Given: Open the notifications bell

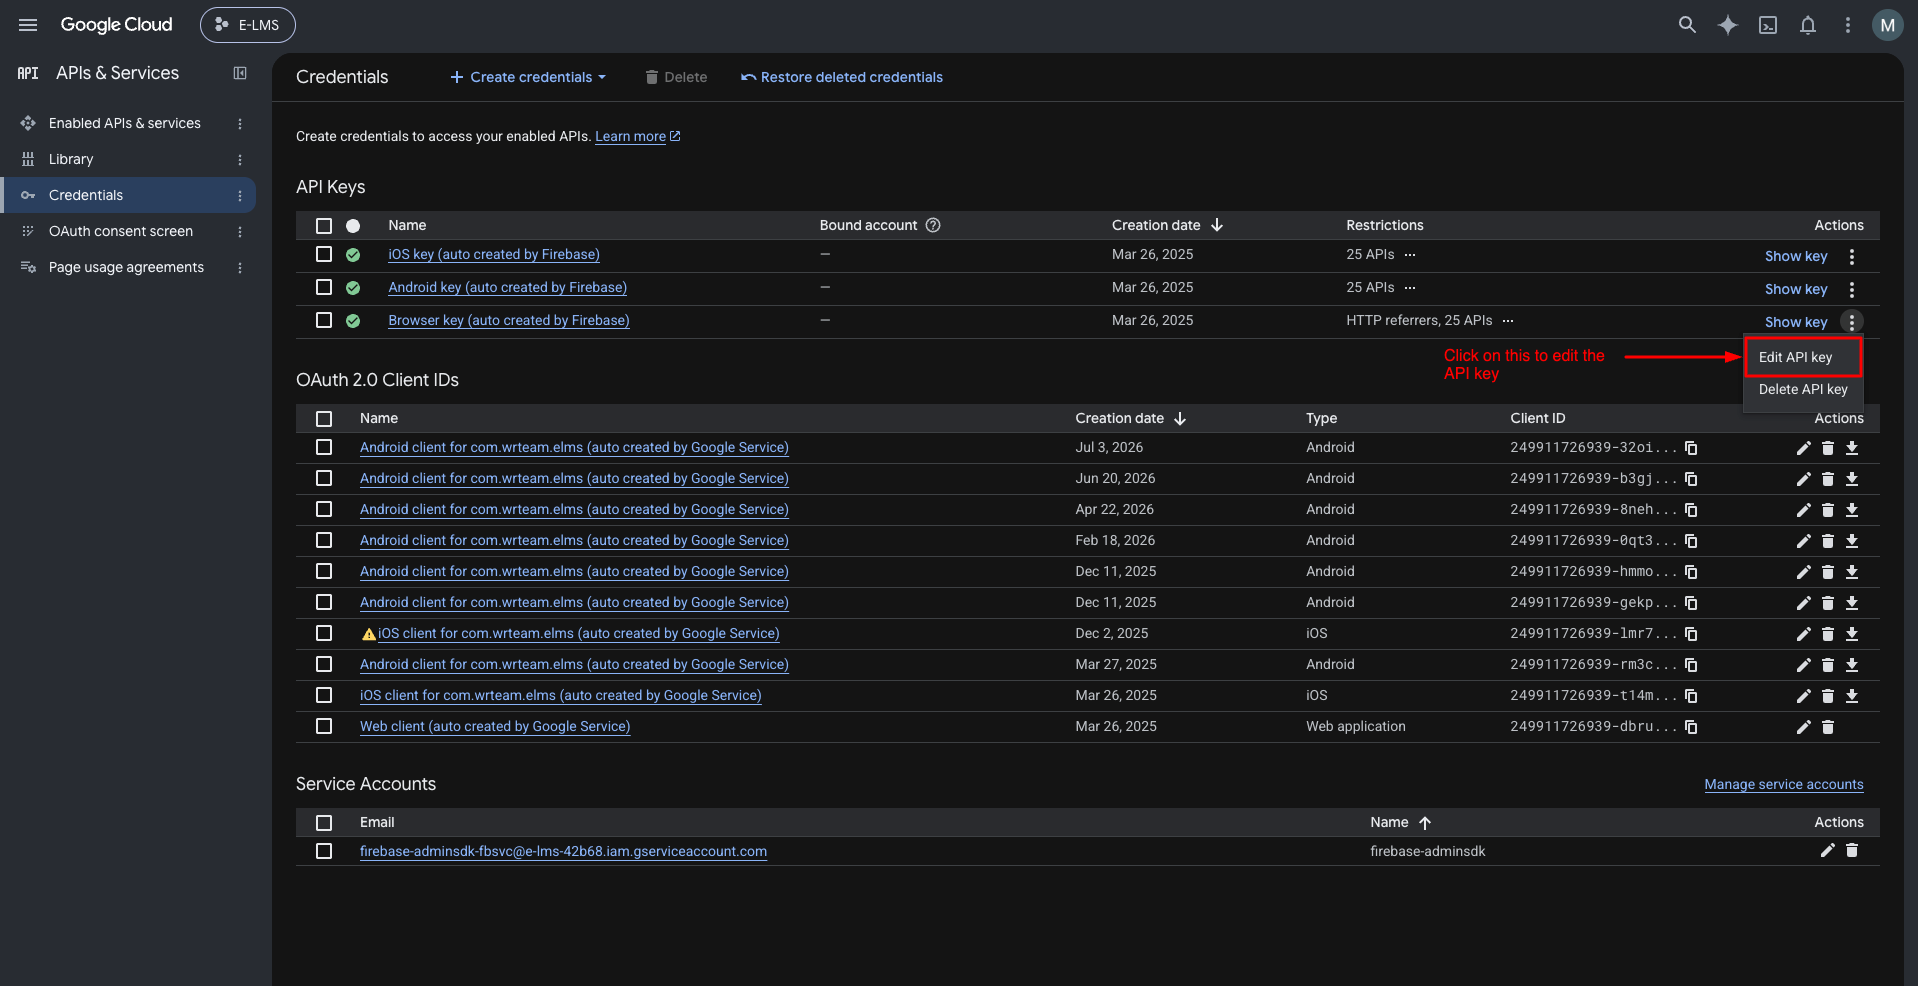Looking at the screenshot, I should click(1808, 25).
